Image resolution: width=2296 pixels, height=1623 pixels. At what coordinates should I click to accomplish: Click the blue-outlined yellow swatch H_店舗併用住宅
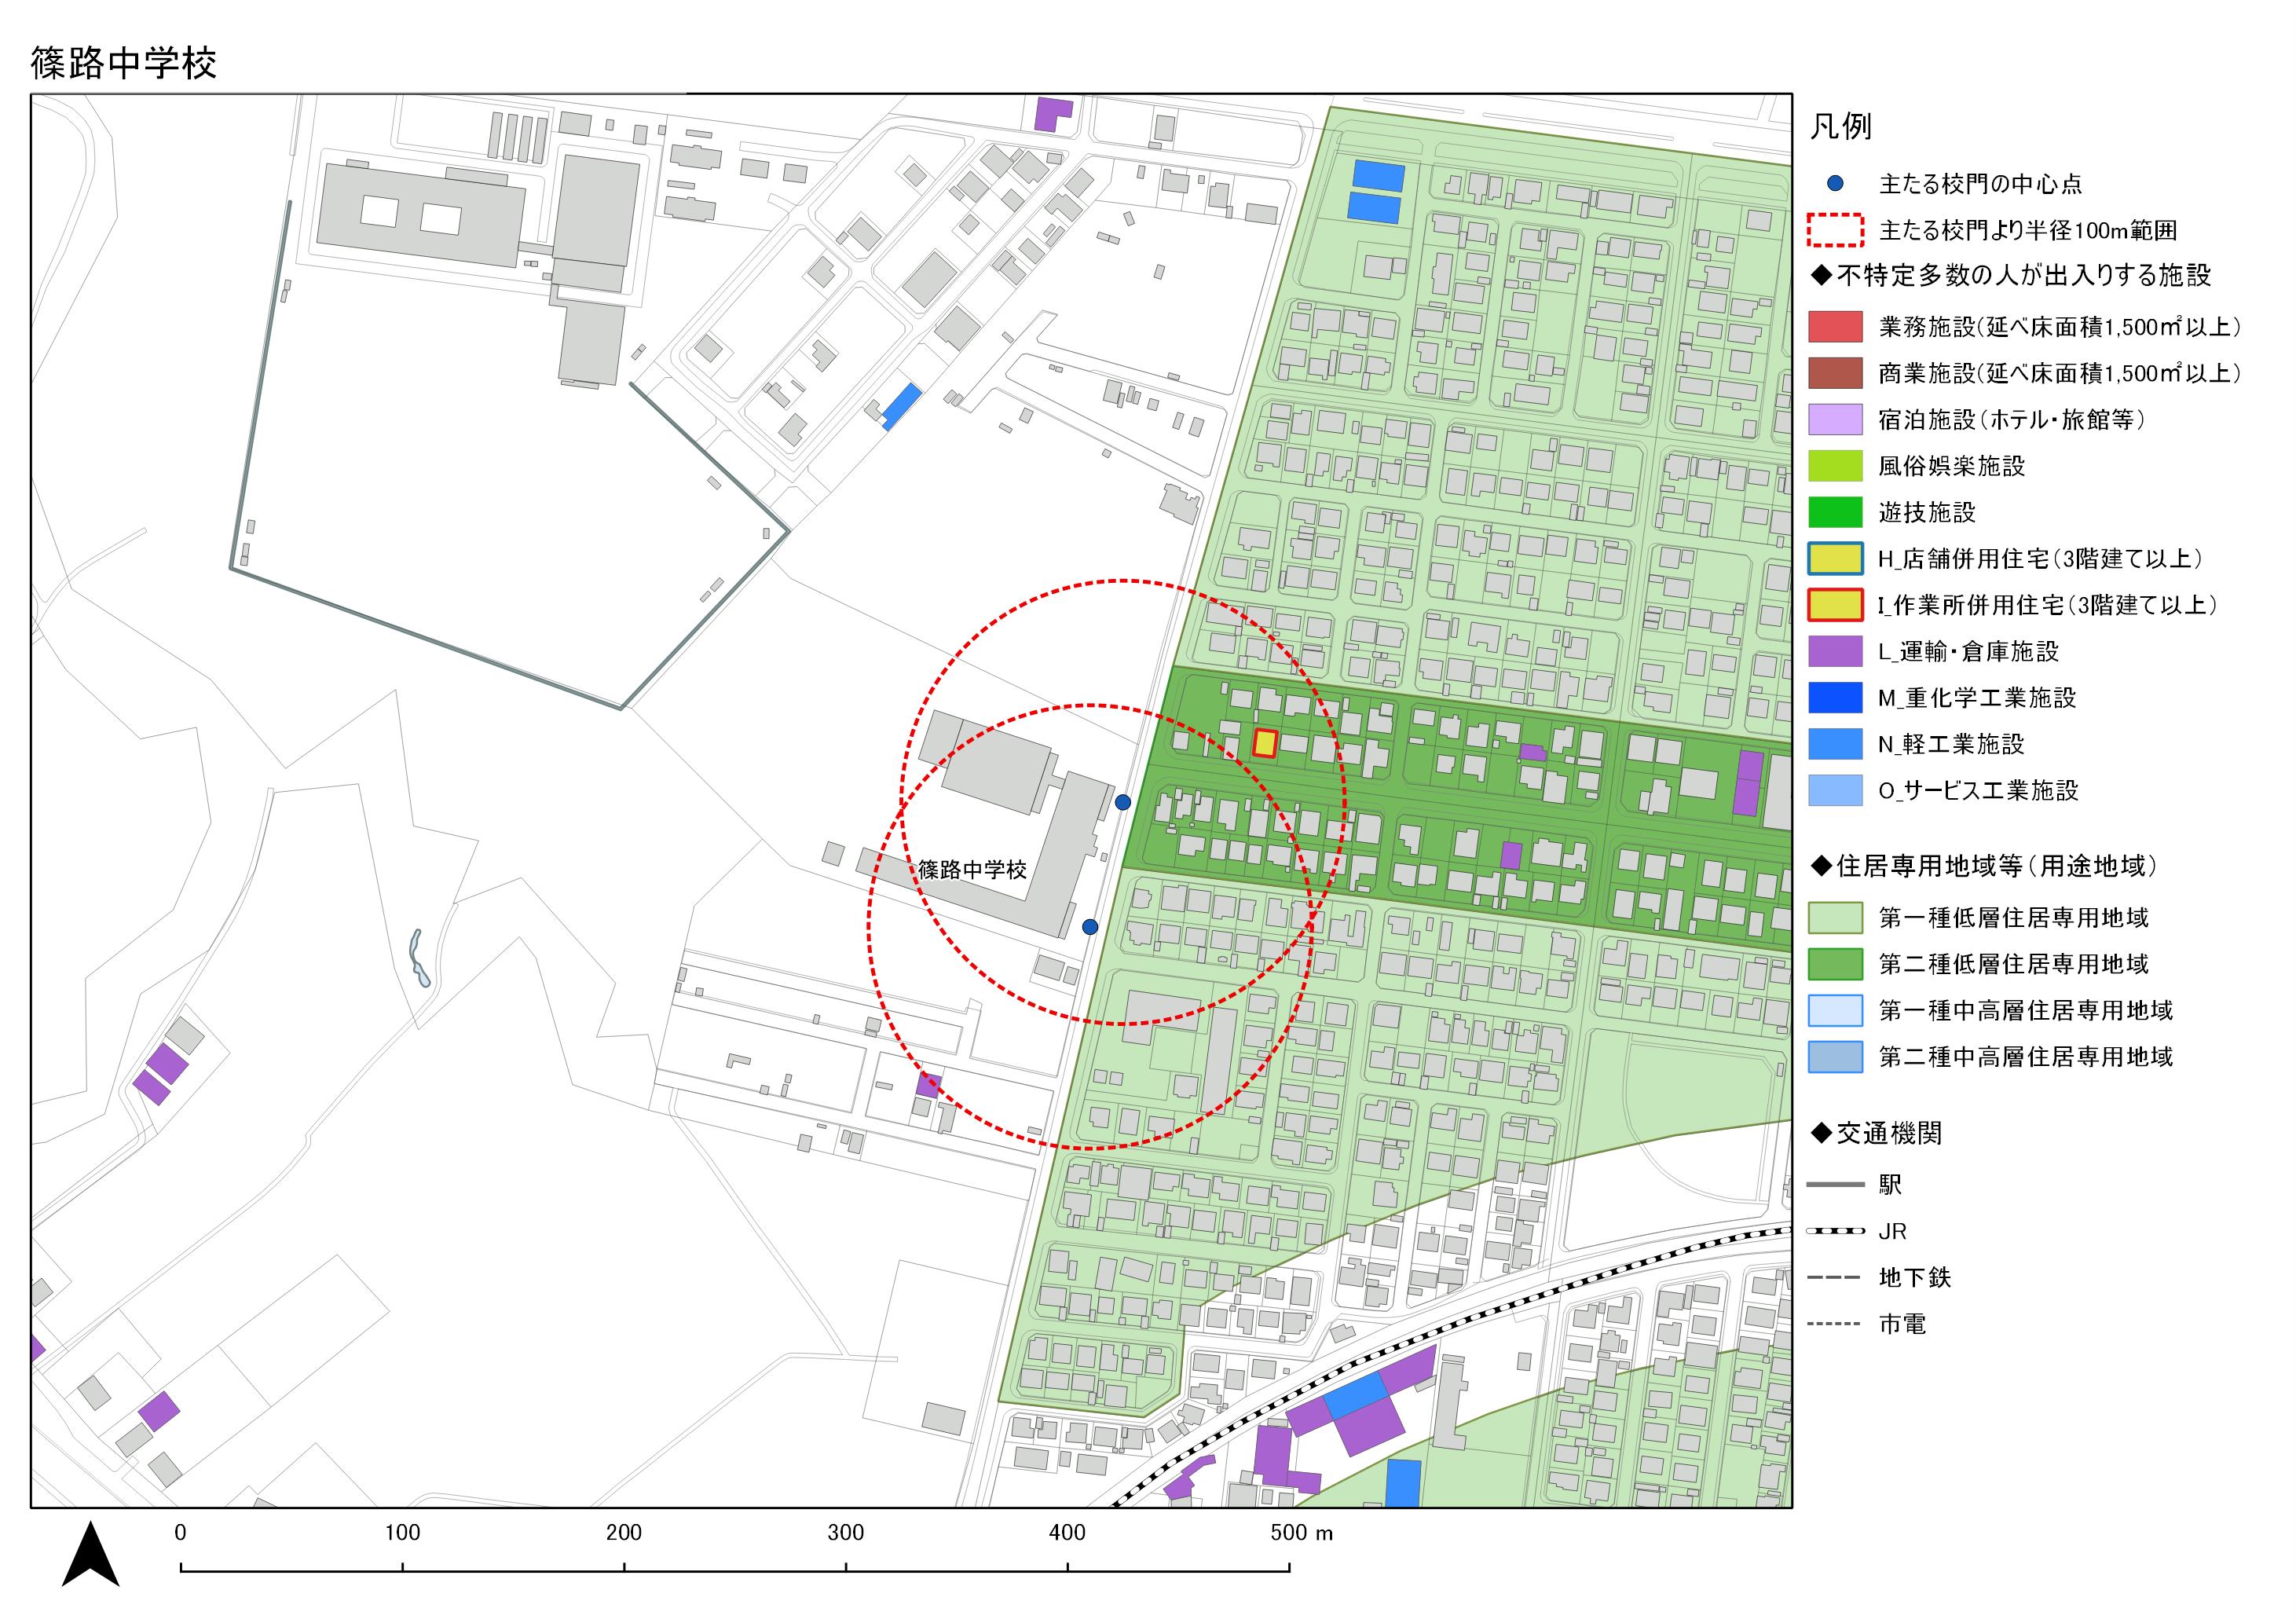pyautogui.click(x=1835, y=558)
